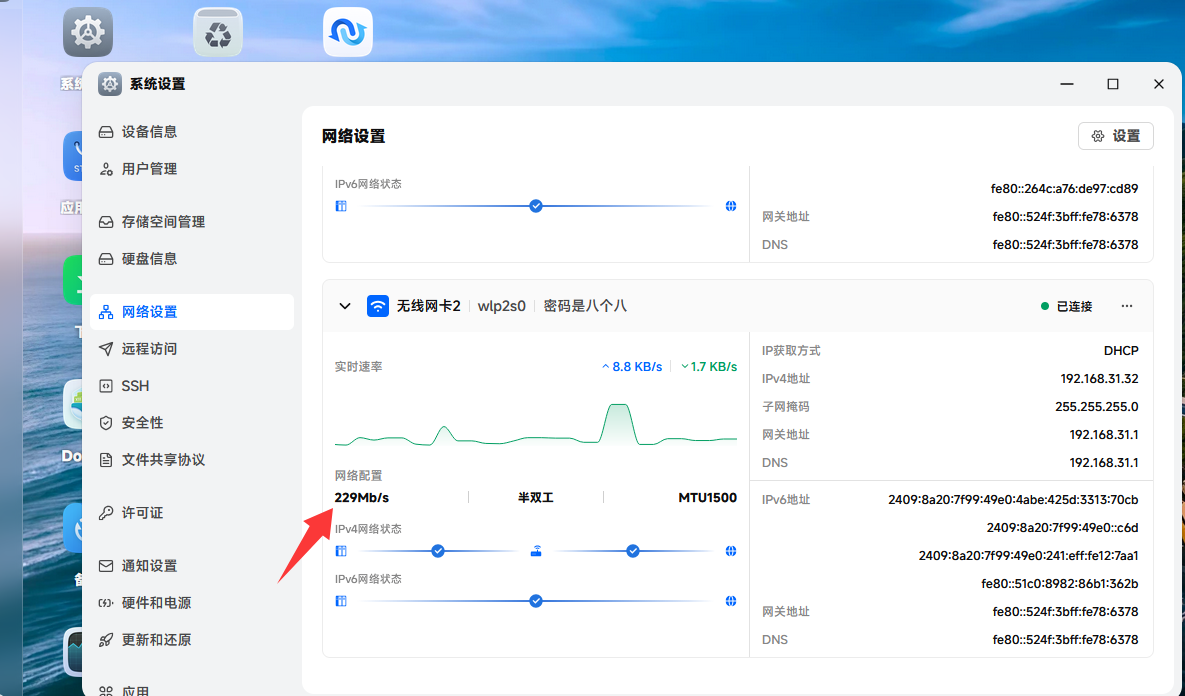Open the more options (...) menu for the wireless adapter

click(x=1127, y=306)
